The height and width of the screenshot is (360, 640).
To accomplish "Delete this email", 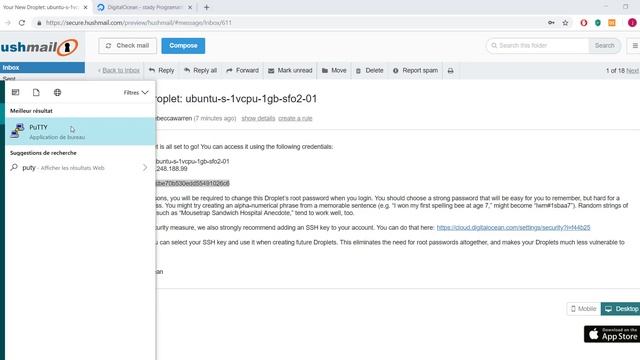I will 370,71.
